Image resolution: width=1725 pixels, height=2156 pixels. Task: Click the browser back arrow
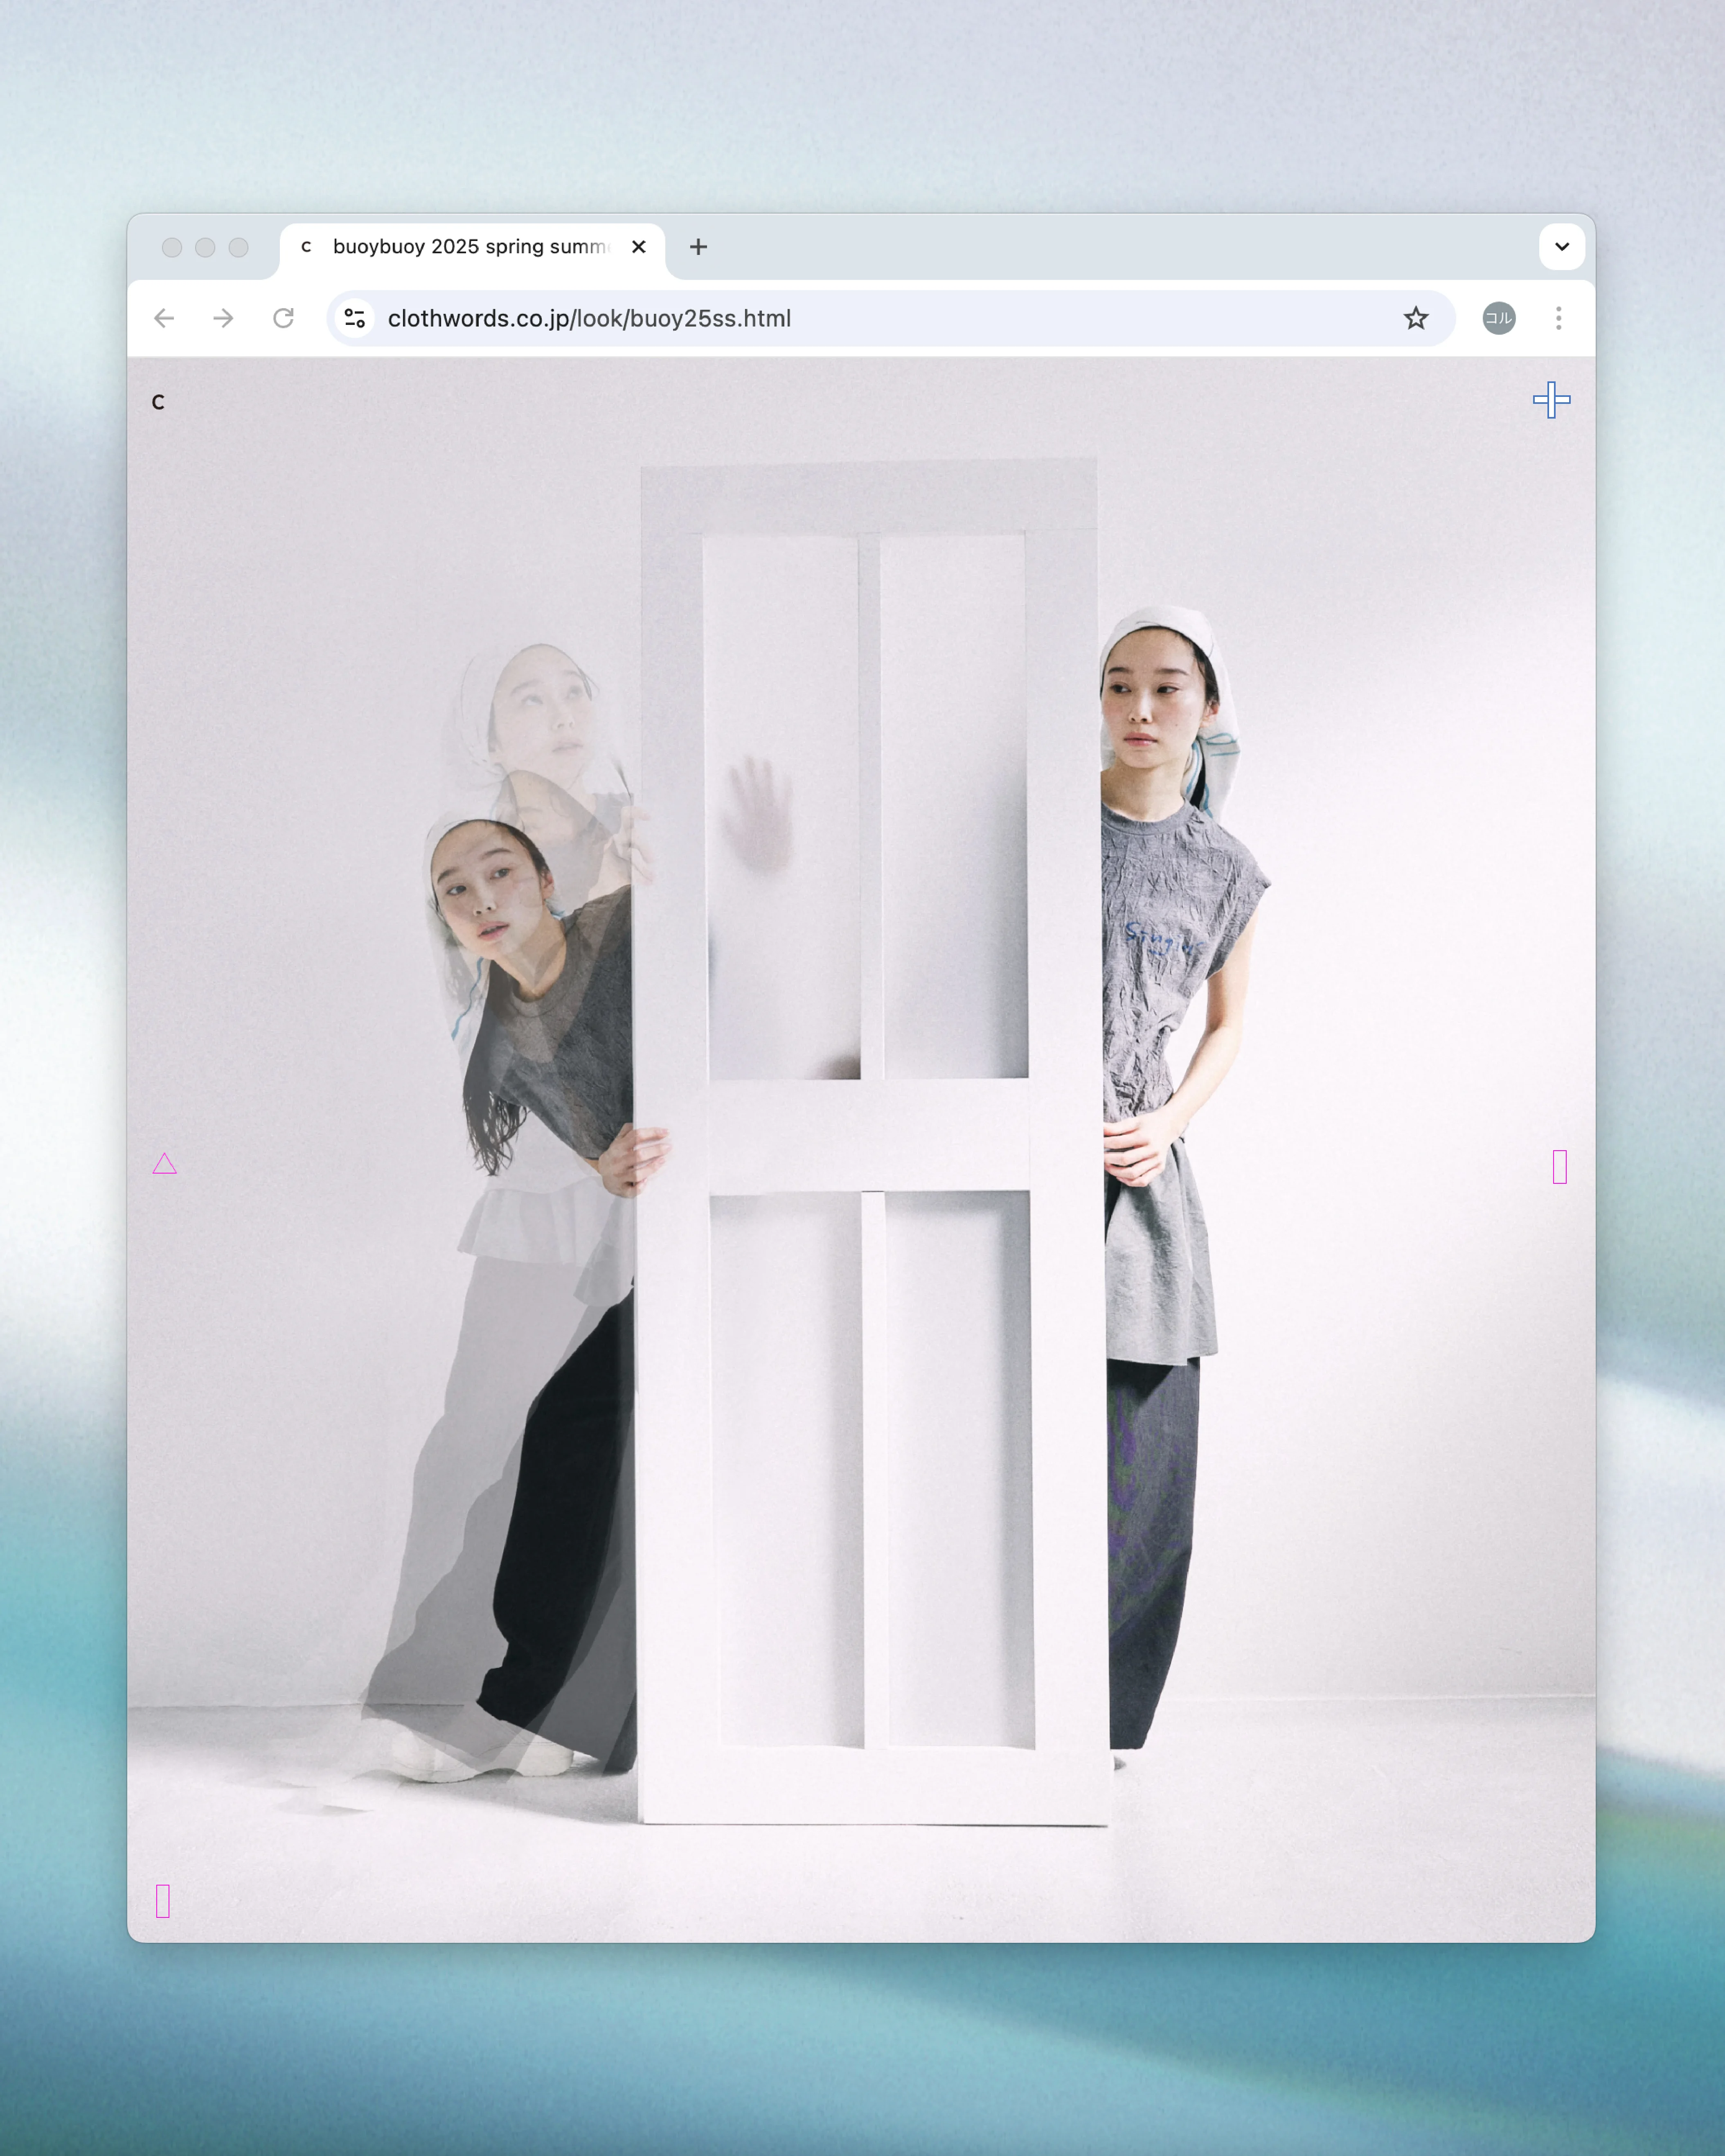[164, 318]
